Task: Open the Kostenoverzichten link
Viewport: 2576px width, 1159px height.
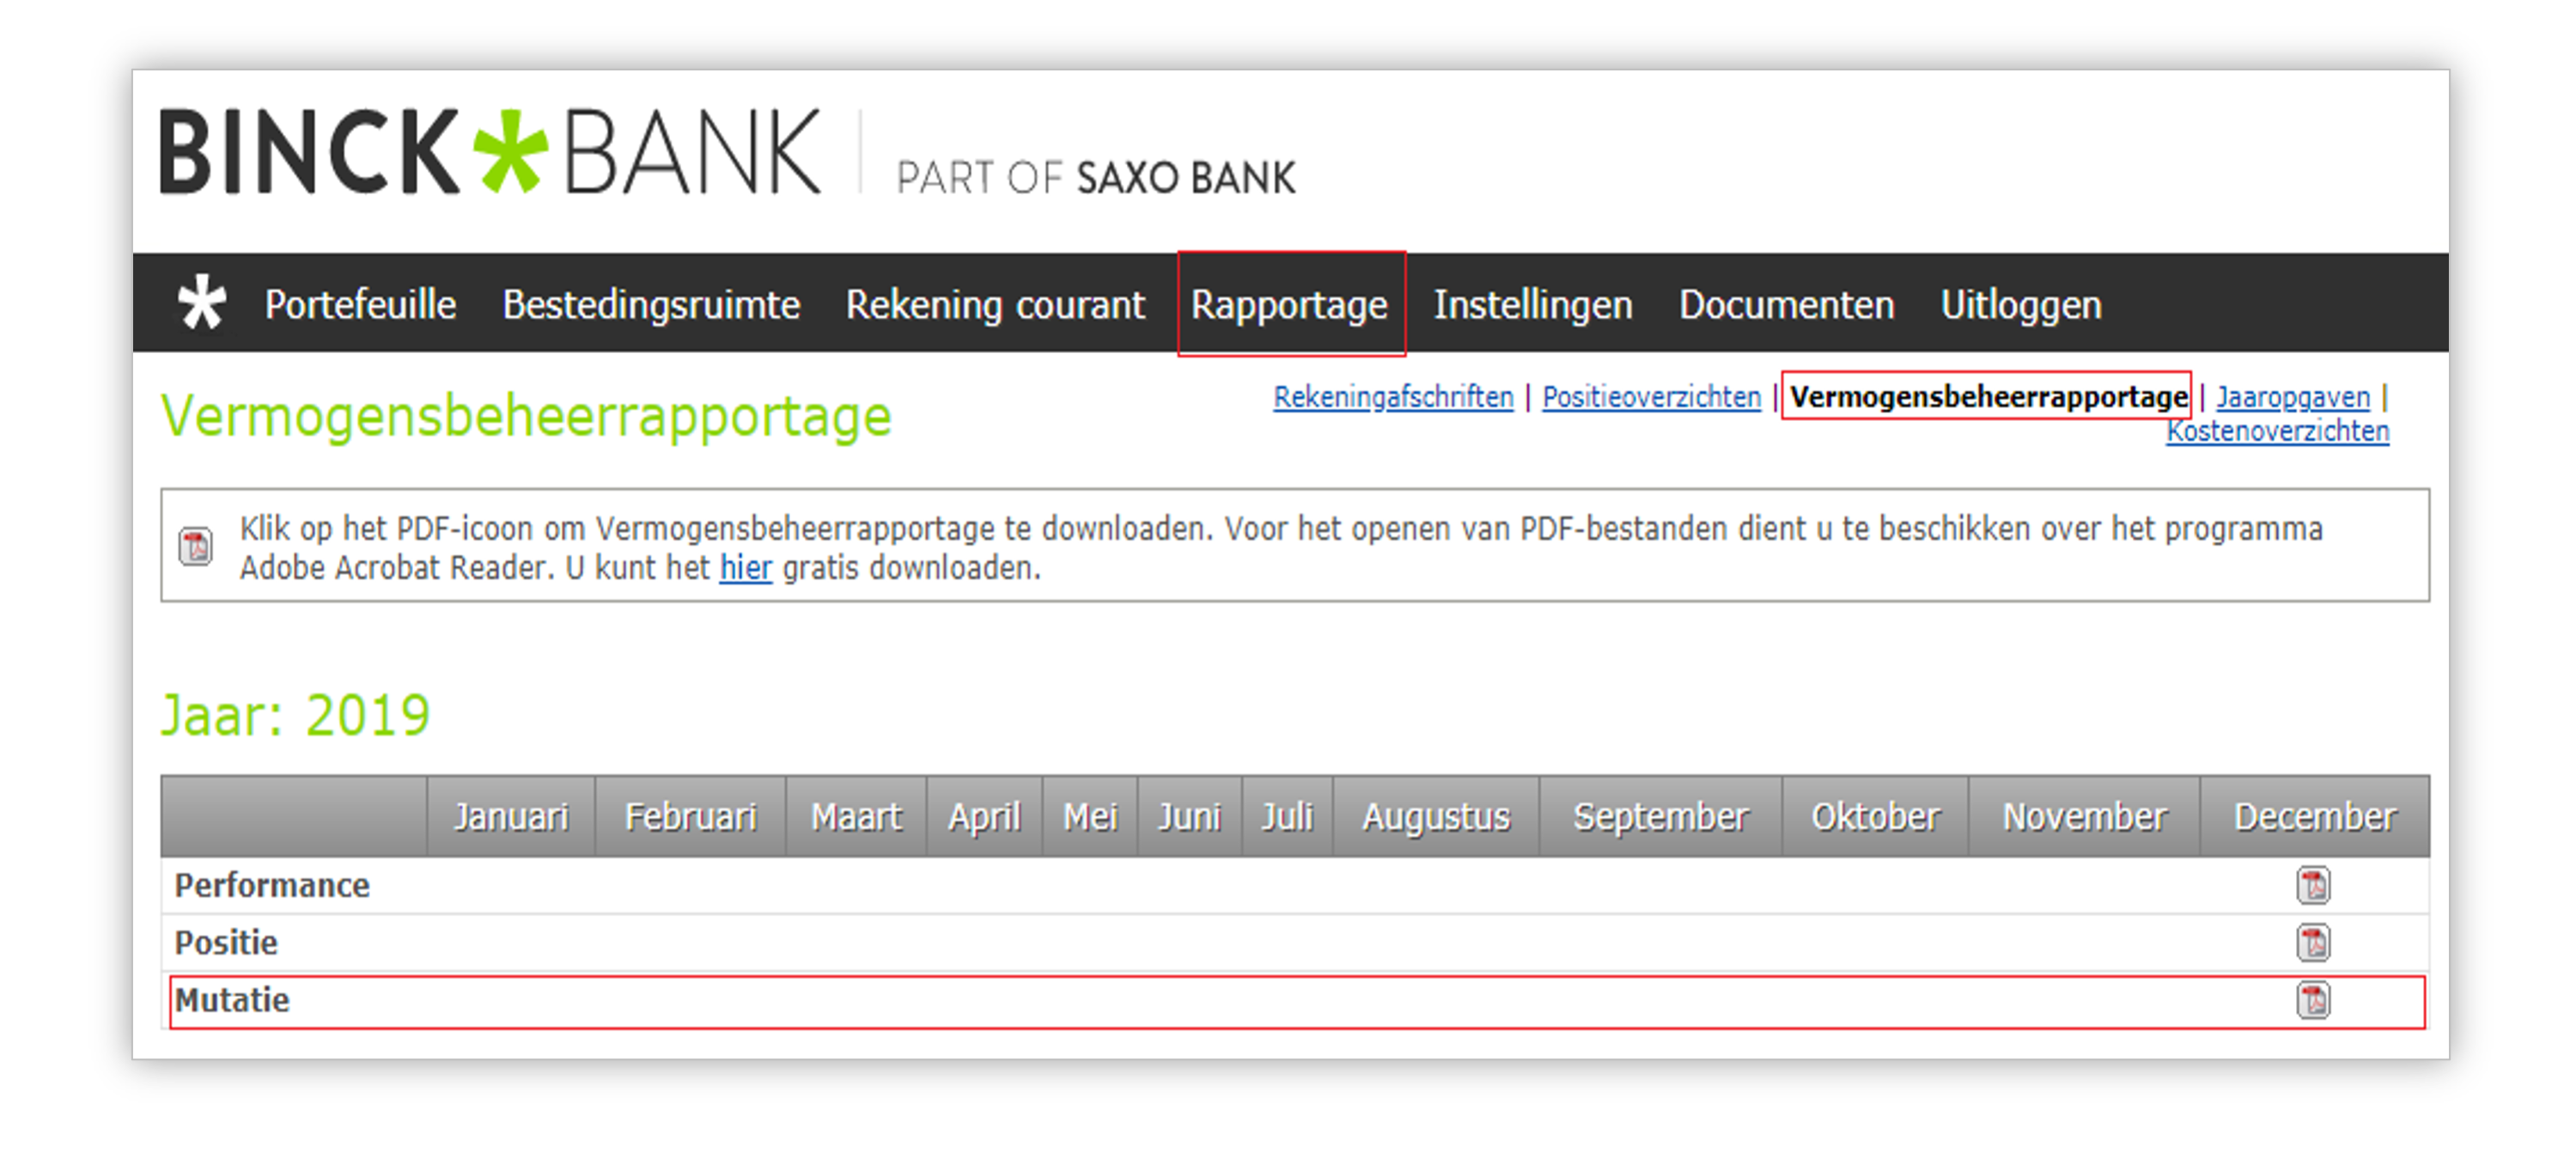Action: (x=2277, y=431)
